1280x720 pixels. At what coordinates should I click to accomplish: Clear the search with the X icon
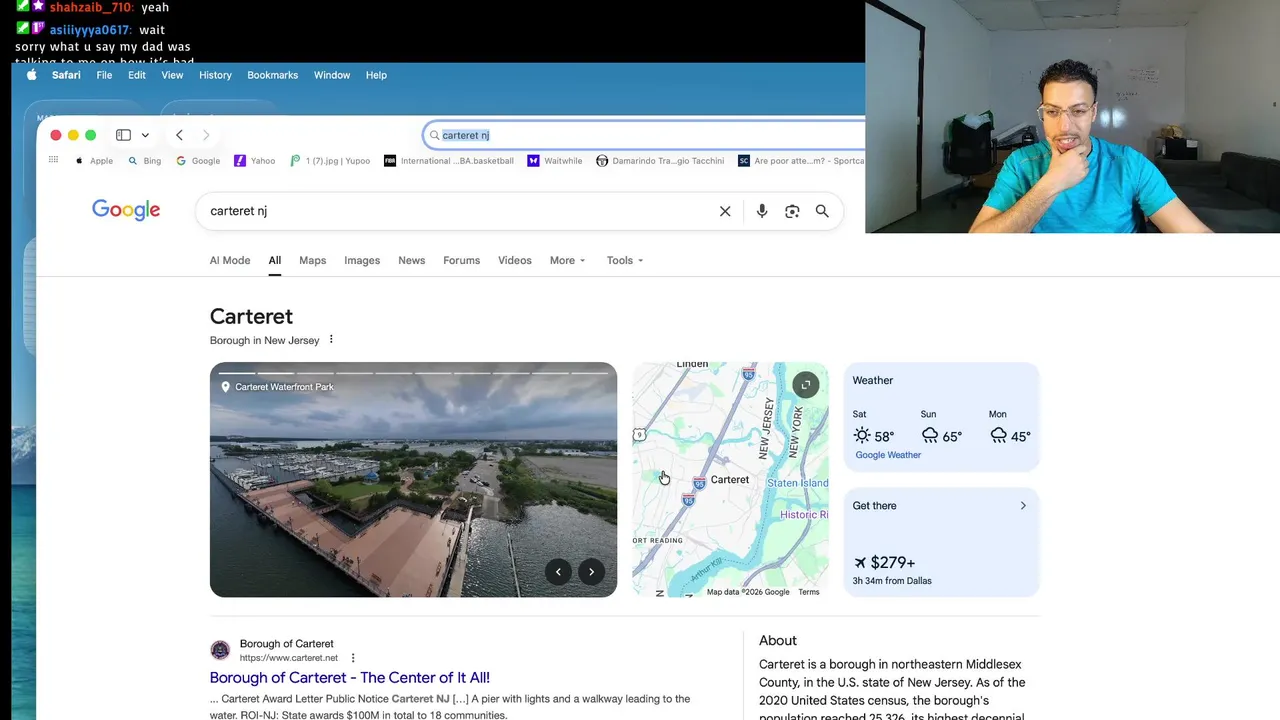(725, 211)
